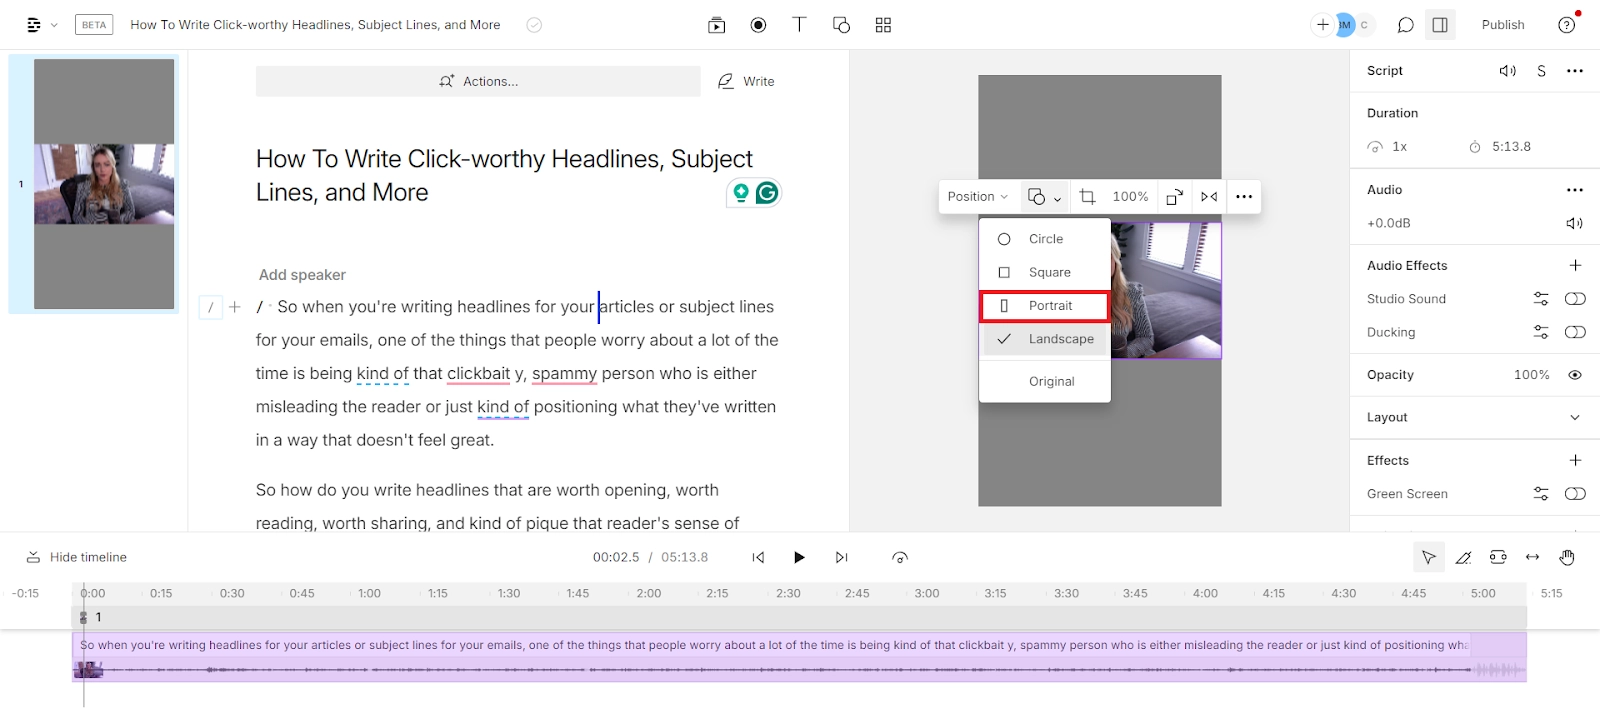Select the arrow pointer tool in timeline

point(1429,558)
